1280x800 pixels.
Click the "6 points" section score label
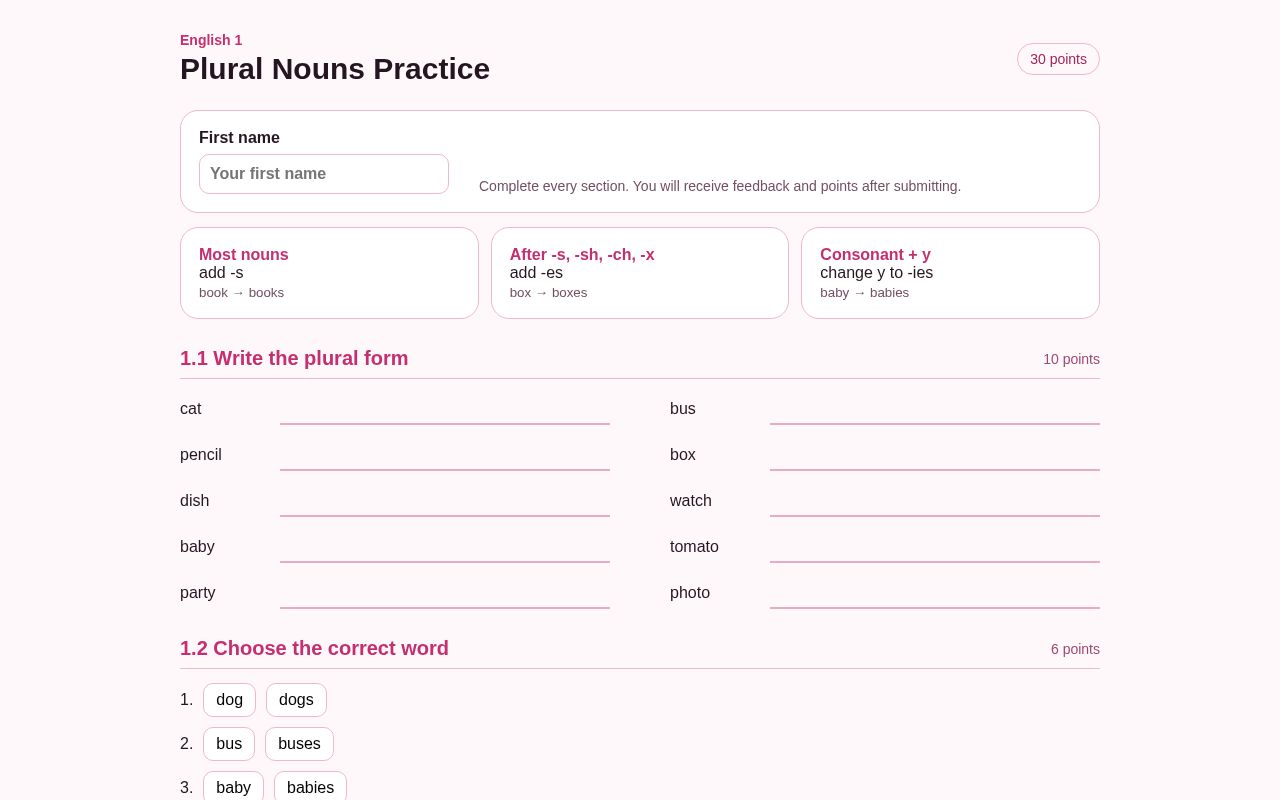[1075, 649]
